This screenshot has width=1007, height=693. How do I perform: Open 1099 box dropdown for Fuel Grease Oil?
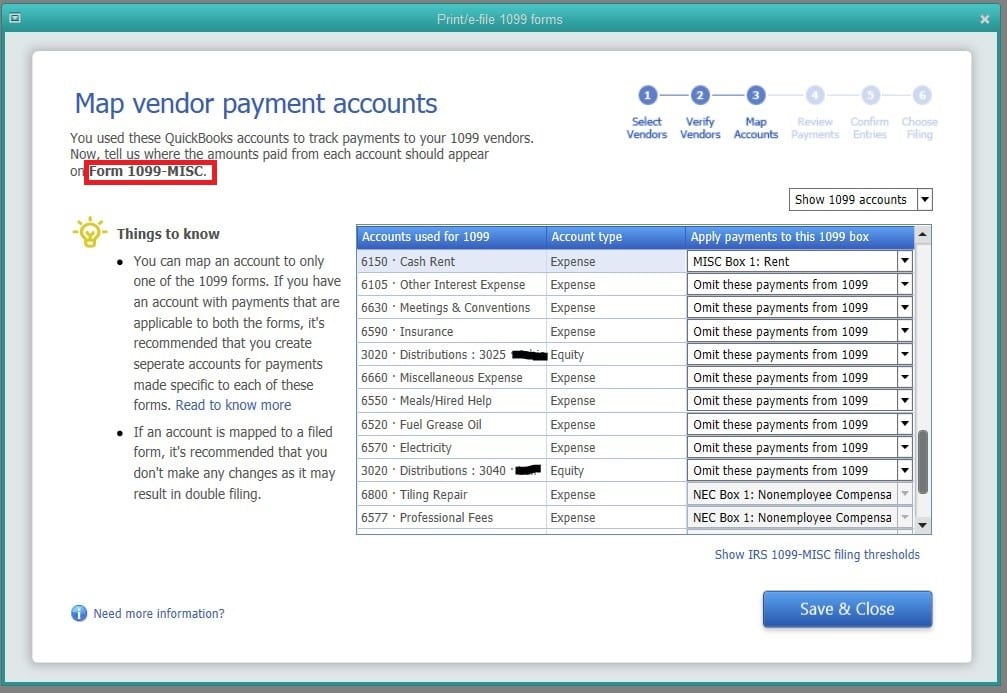[x=905, y=424]
